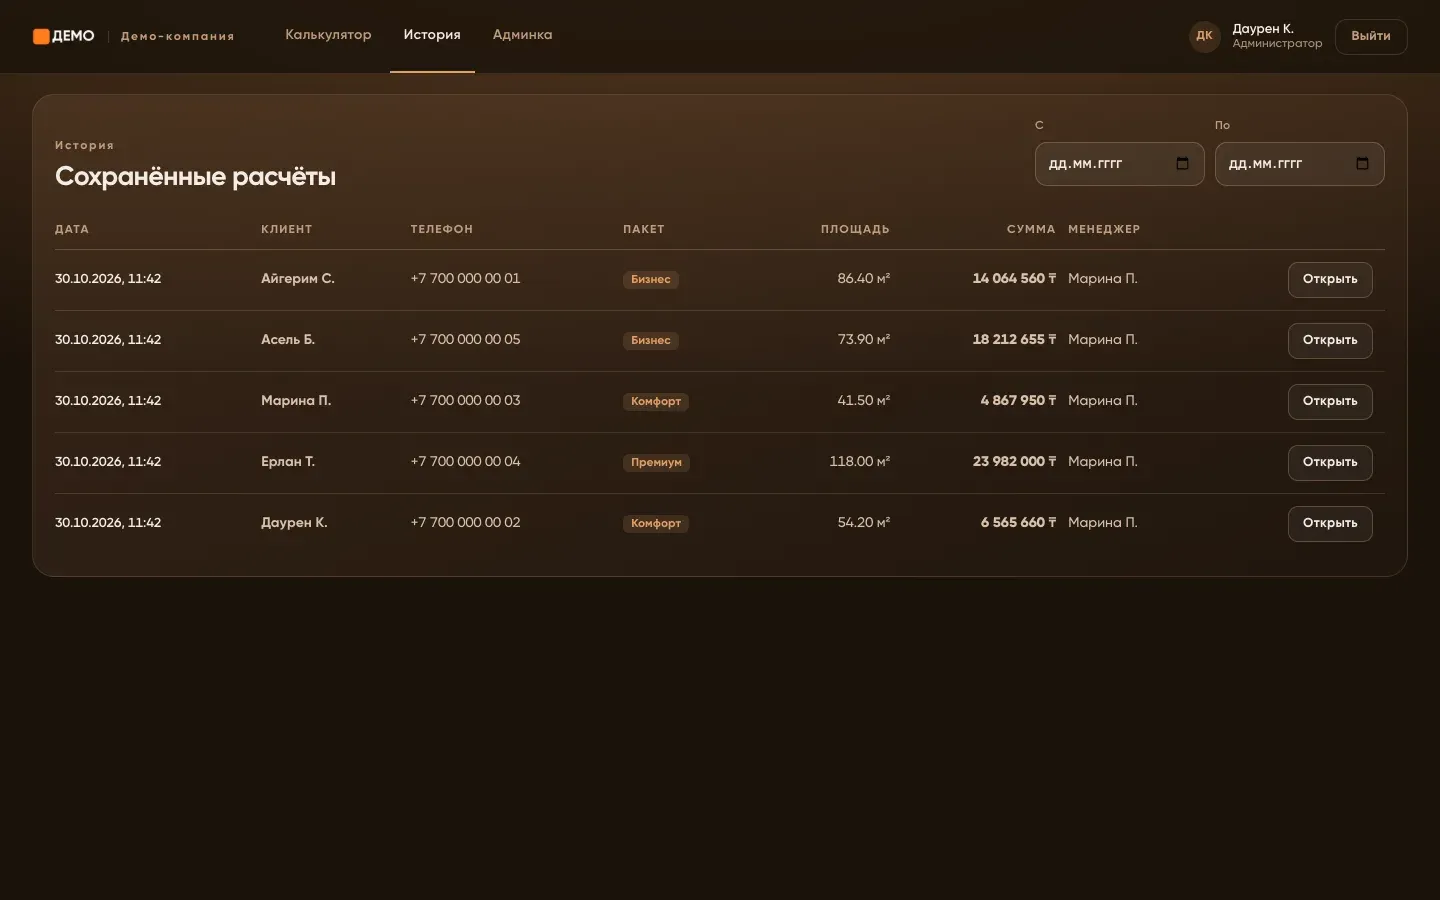Select phone number +7 700 000 00 05
This screenshot has width=1440, height=900.
click(465, 340)
